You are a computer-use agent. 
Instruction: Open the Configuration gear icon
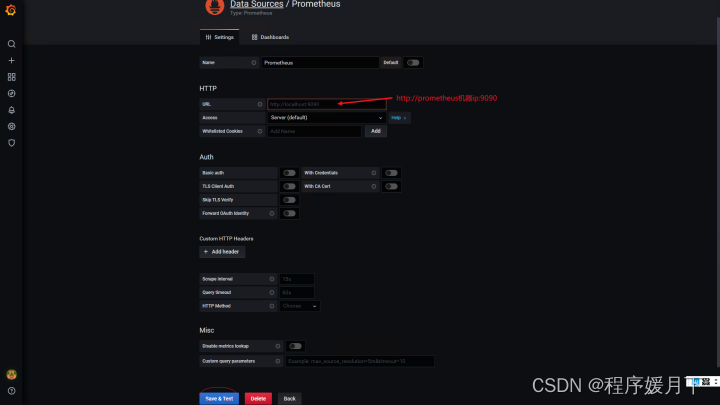click(x=11, y=126)
